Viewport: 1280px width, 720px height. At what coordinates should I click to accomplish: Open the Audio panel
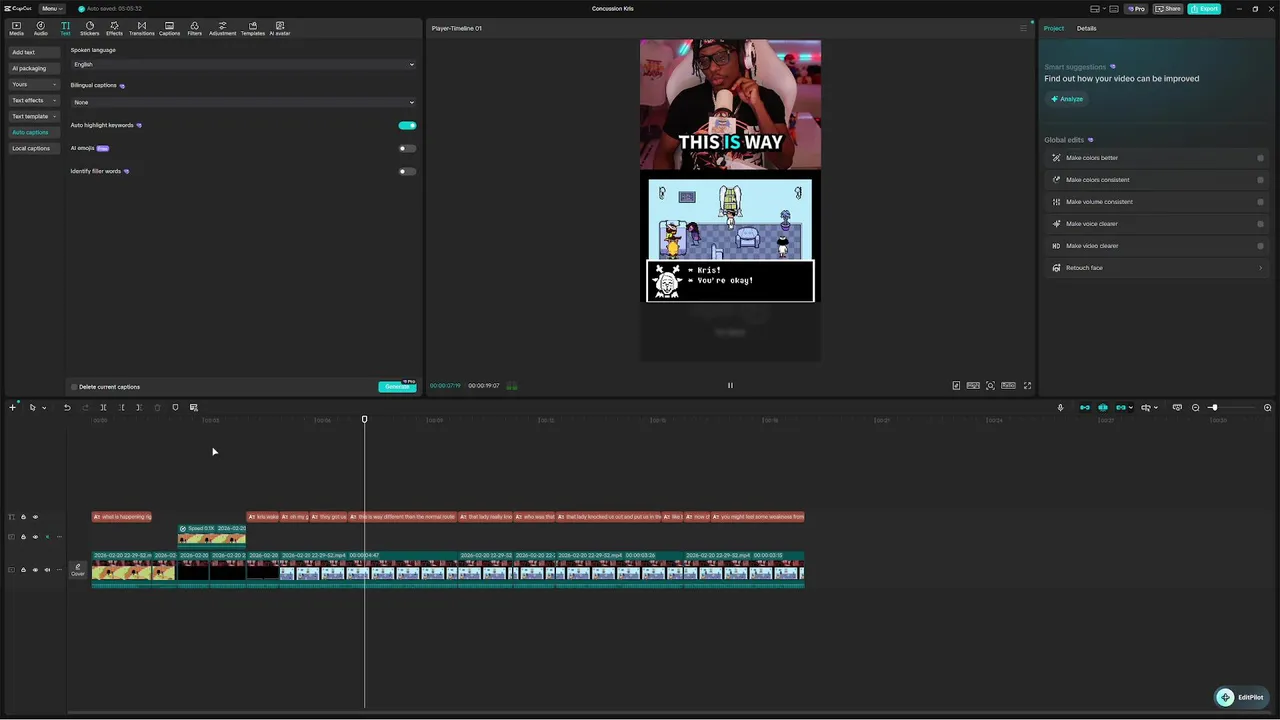click(x=41, y=28)
